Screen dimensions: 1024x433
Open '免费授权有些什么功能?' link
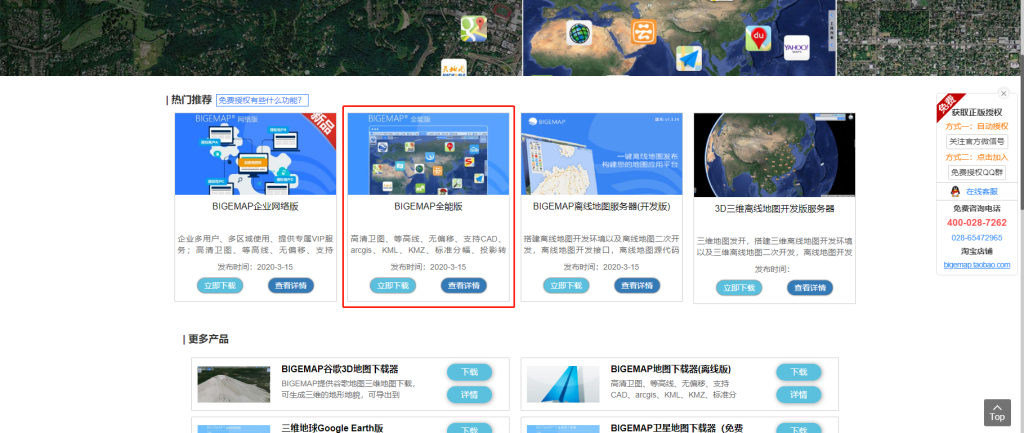[x=263, y=100]
